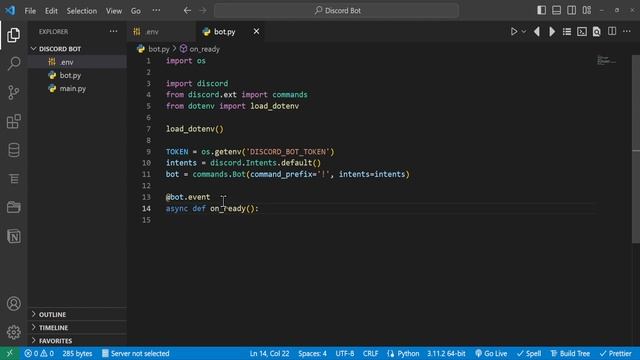Start Go Live server
Screen dimensions: 640x360
point(491,353)
